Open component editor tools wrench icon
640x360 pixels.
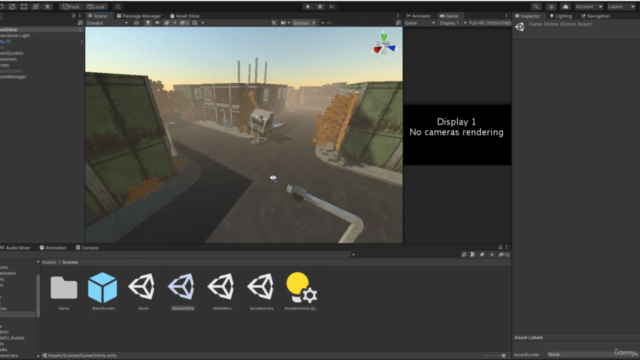274,23
